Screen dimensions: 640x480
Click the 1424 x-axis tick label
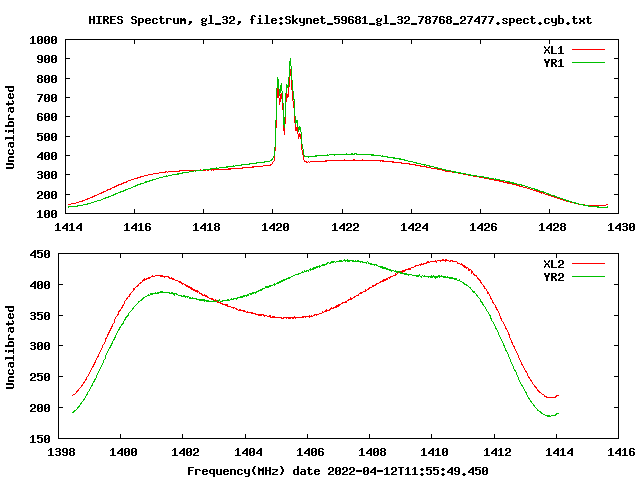tap(414, 227)
